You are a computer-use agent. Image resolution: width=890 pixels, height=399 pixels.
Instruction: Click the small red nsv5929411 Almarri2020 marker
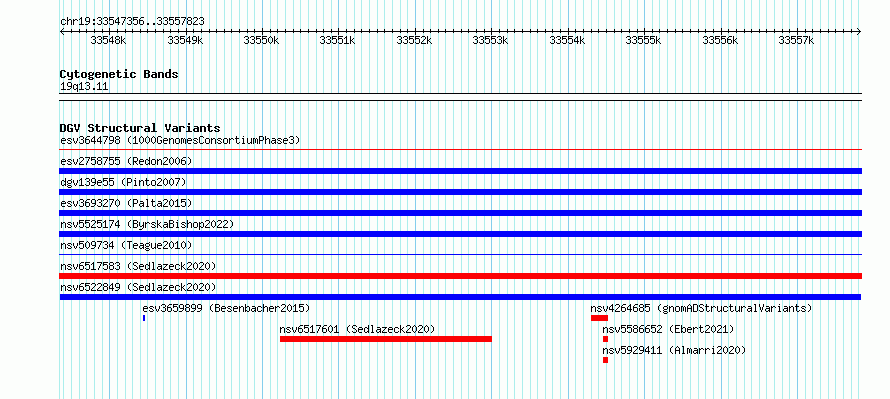[606, 360]
